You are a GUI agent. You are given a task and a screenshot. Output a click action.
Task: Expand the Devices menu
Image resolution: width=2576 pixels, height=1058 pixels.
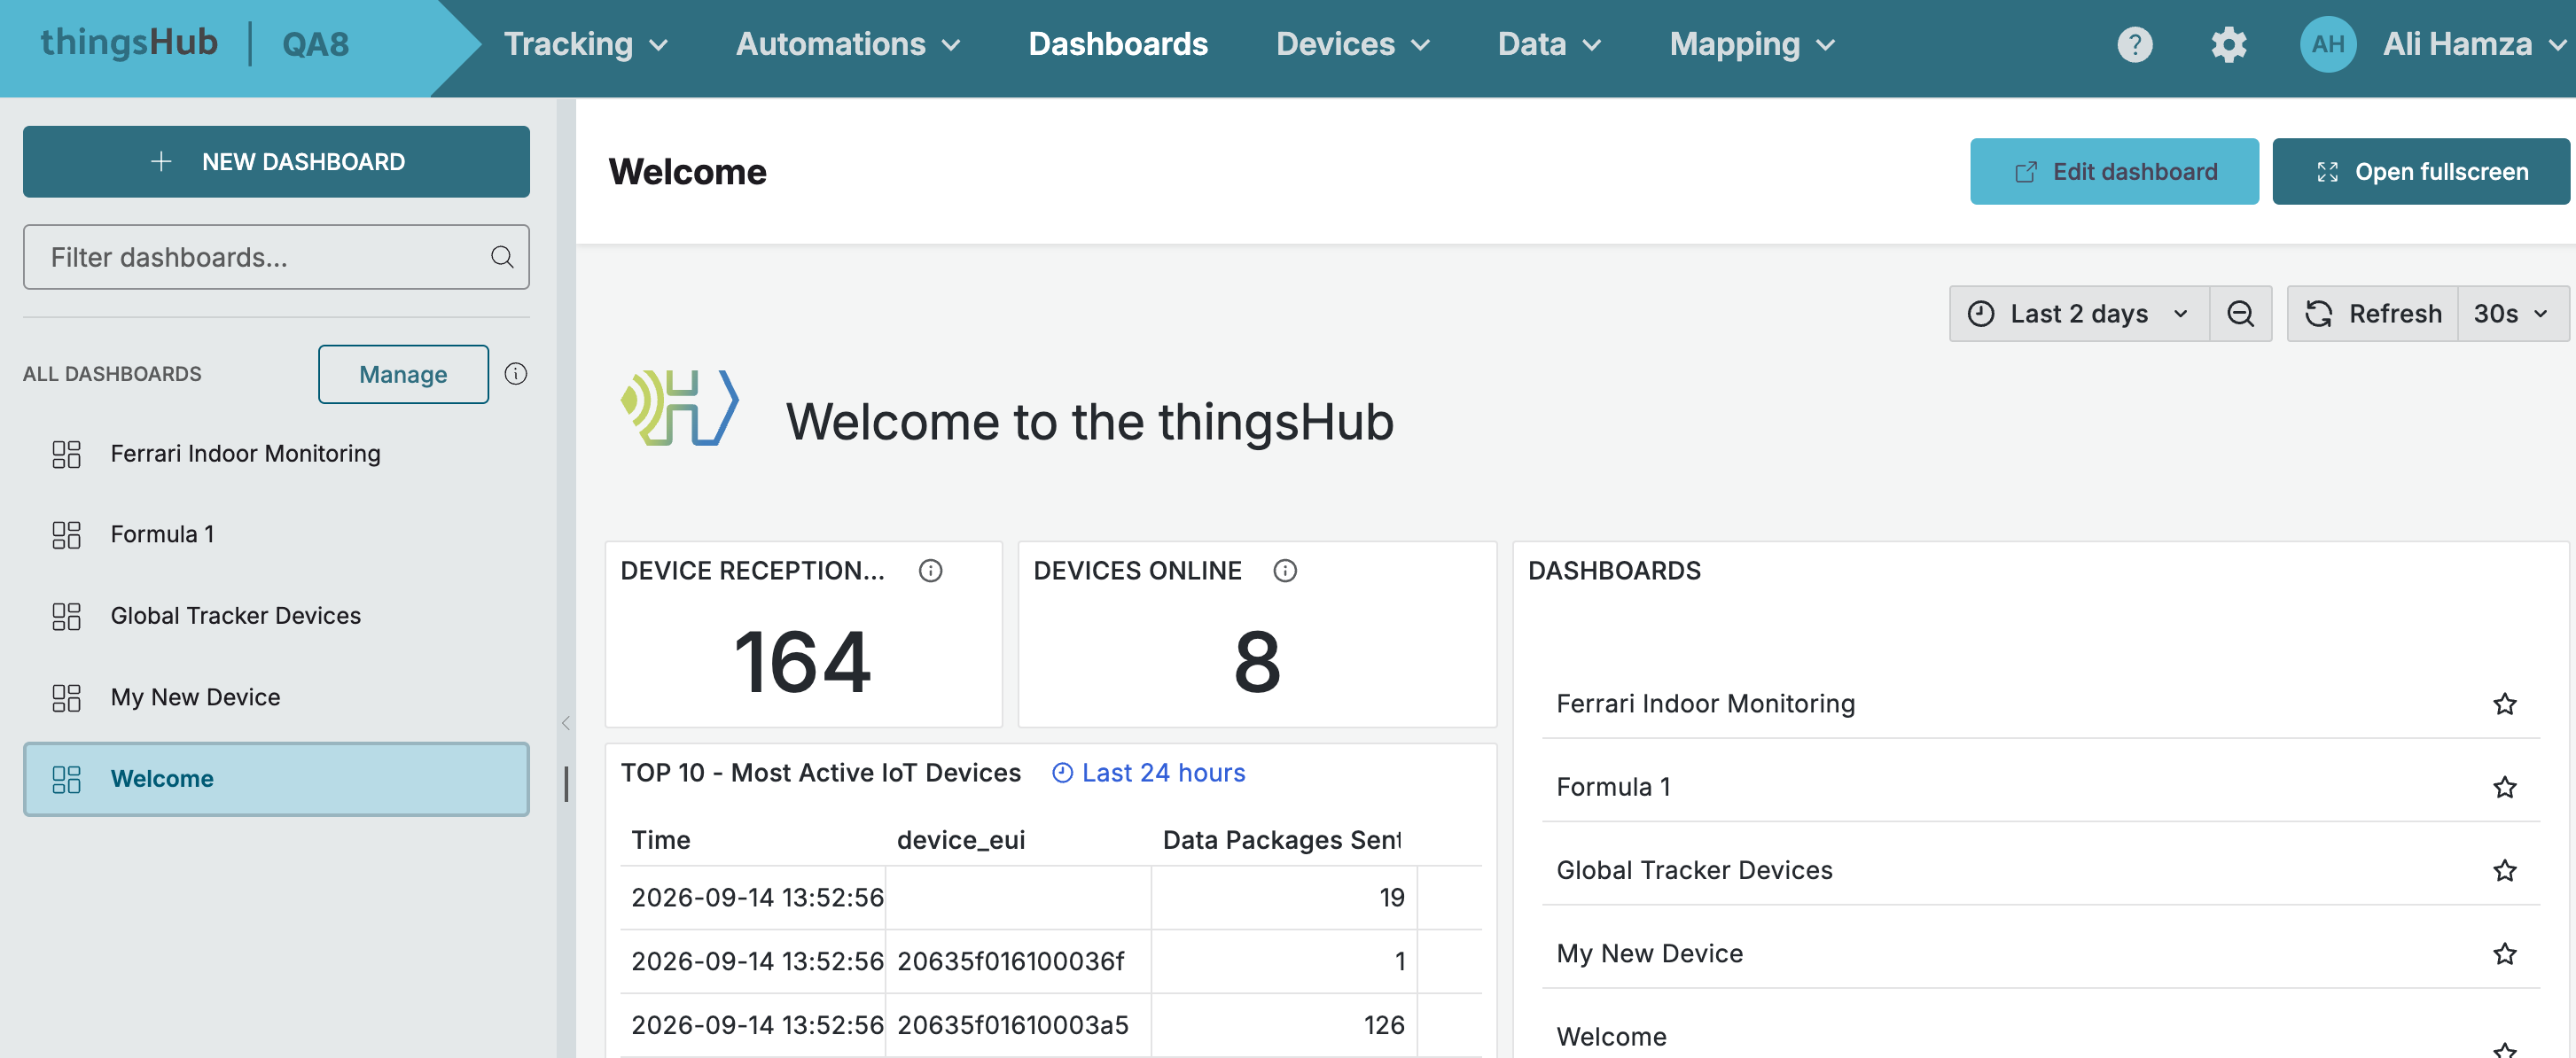point(1353,44)
